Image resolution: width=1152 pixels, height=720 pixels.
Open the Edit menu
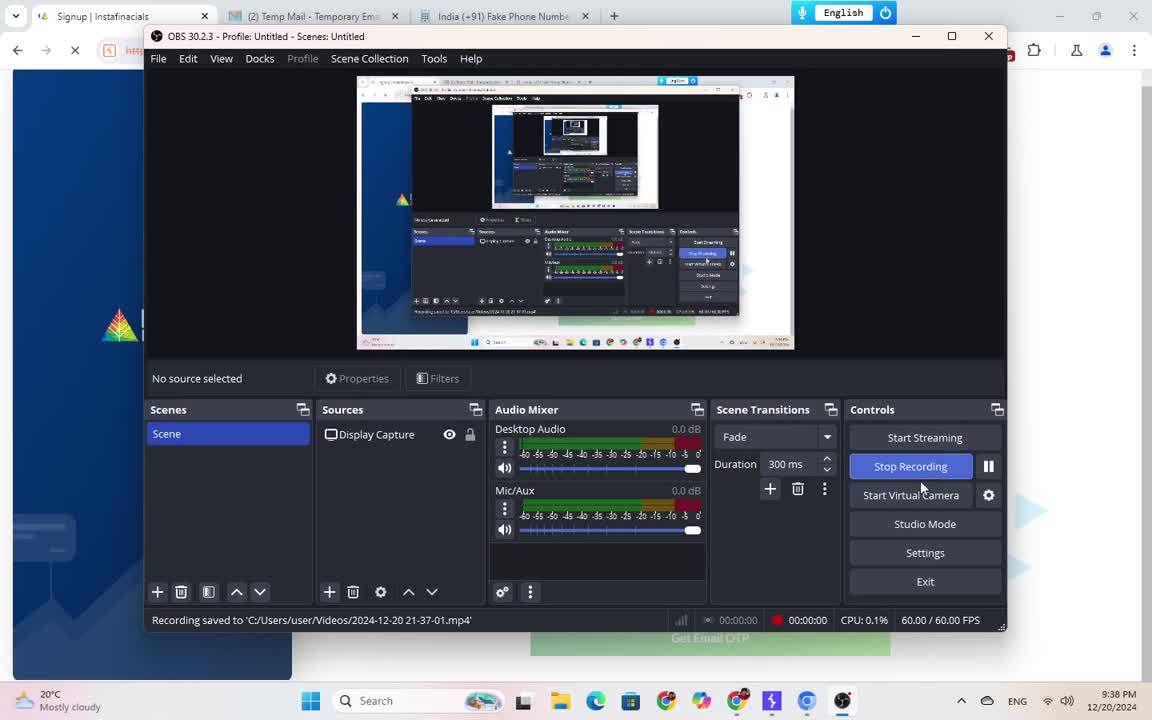point(188,59)
